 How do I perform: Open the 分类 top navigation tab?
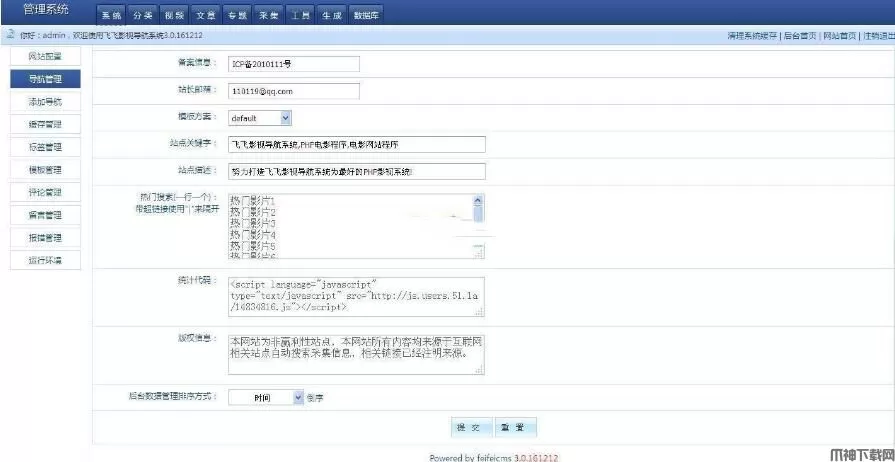[x=143, y=15]
